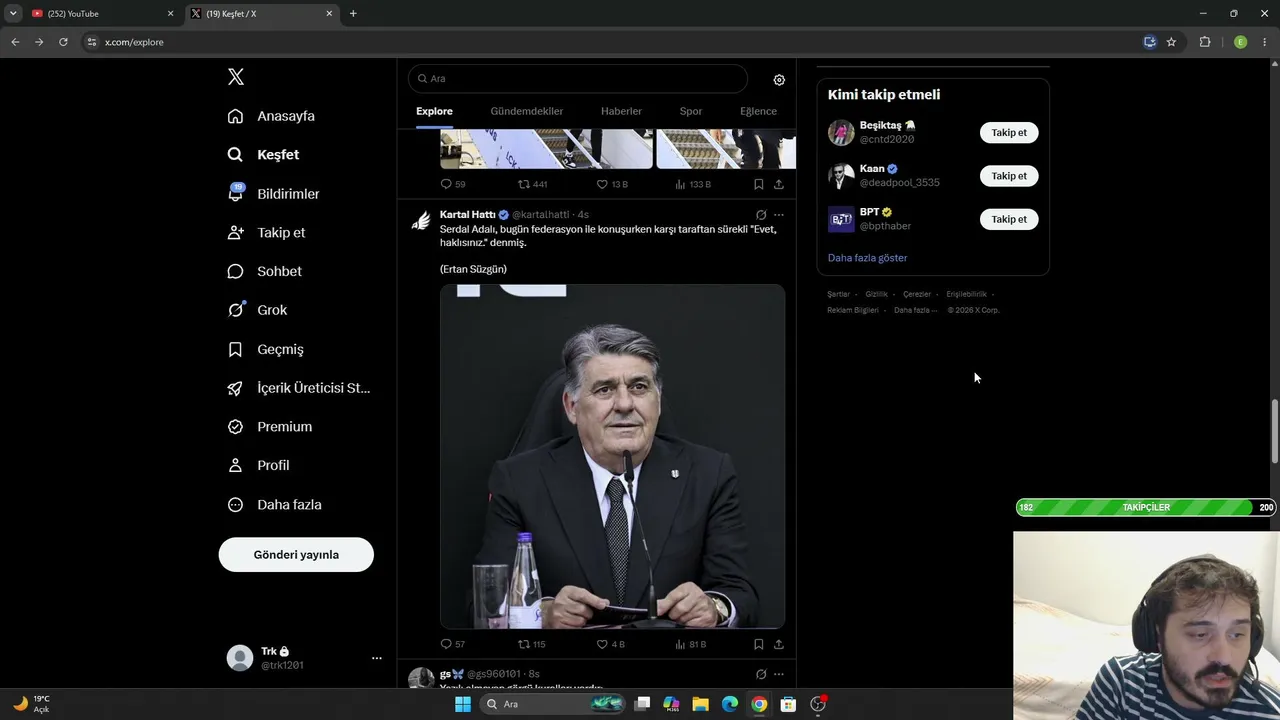Launch Grok from the sidebar
1280x720 pixels.
tap(257, 310)
